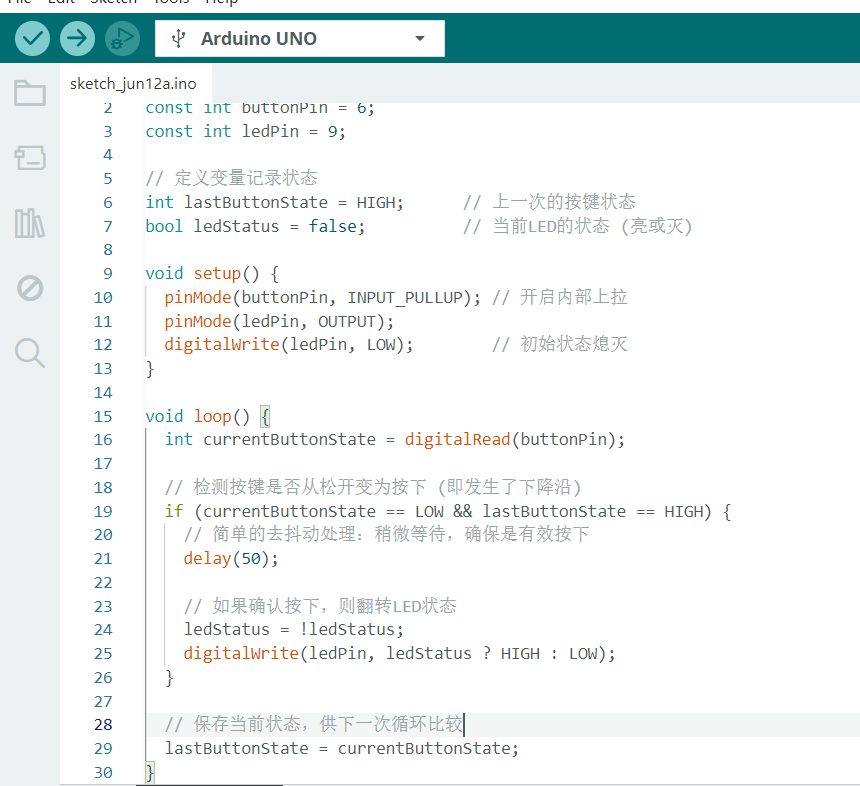Viewport: 860px width, 786px height.
Task: Click the comment '// 初始状态熄灭'
Action: click(x=559, y=344)
